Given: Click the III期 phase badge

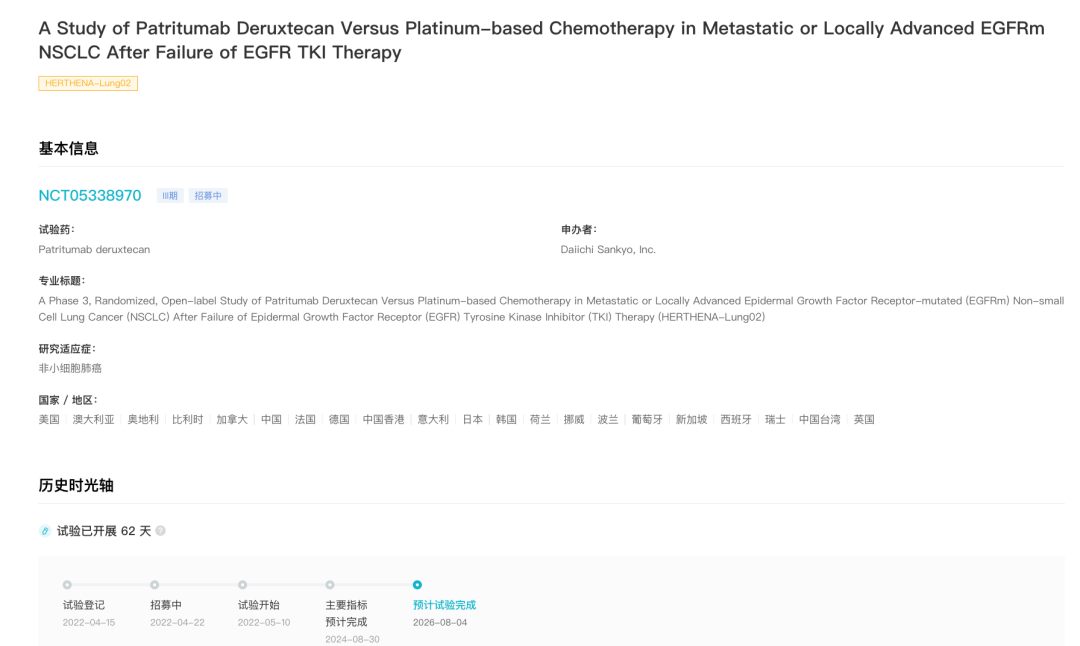Looking at the screenshot, I should click(x=170, y=196).
